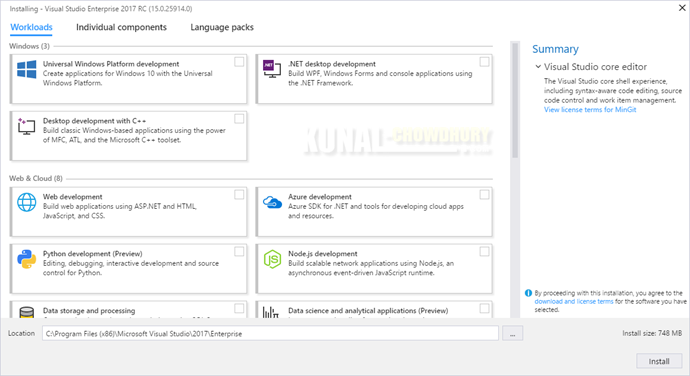
Task: Close the installer window with X
Action: [x=682, y=8]
